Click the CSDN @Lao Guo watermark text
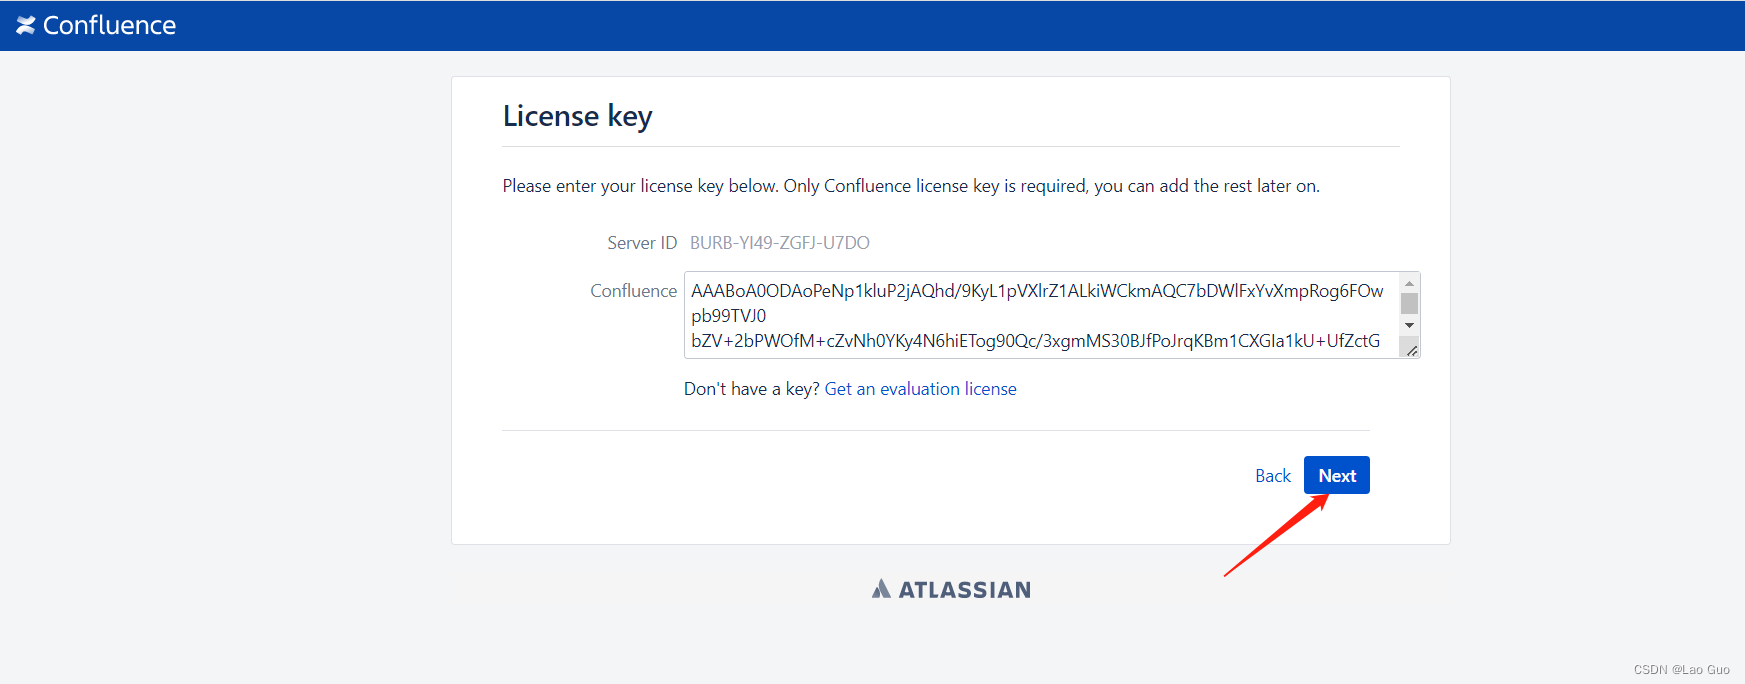Image resolution: width=1745 pixels, height=684 pixels. point(1680,670)
